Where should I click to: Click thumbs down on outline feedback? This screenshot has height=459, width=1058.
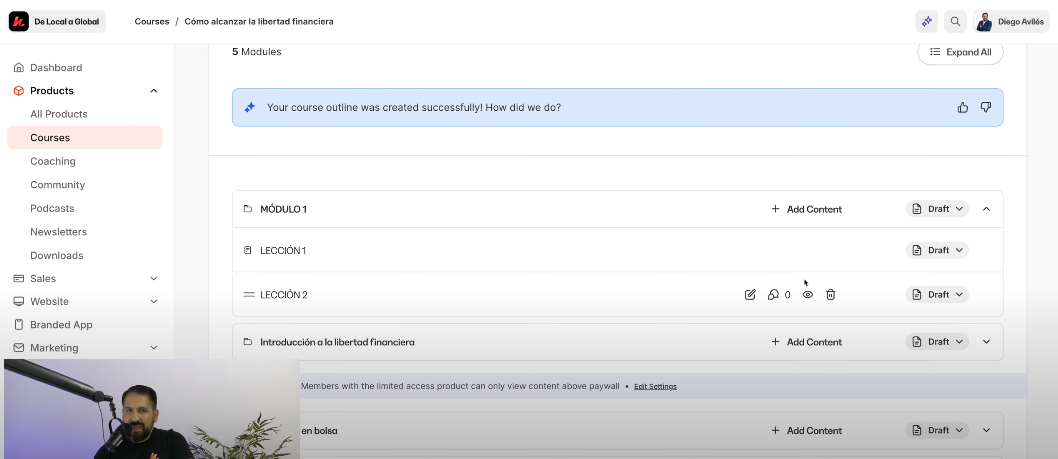[x=986, y=107]
